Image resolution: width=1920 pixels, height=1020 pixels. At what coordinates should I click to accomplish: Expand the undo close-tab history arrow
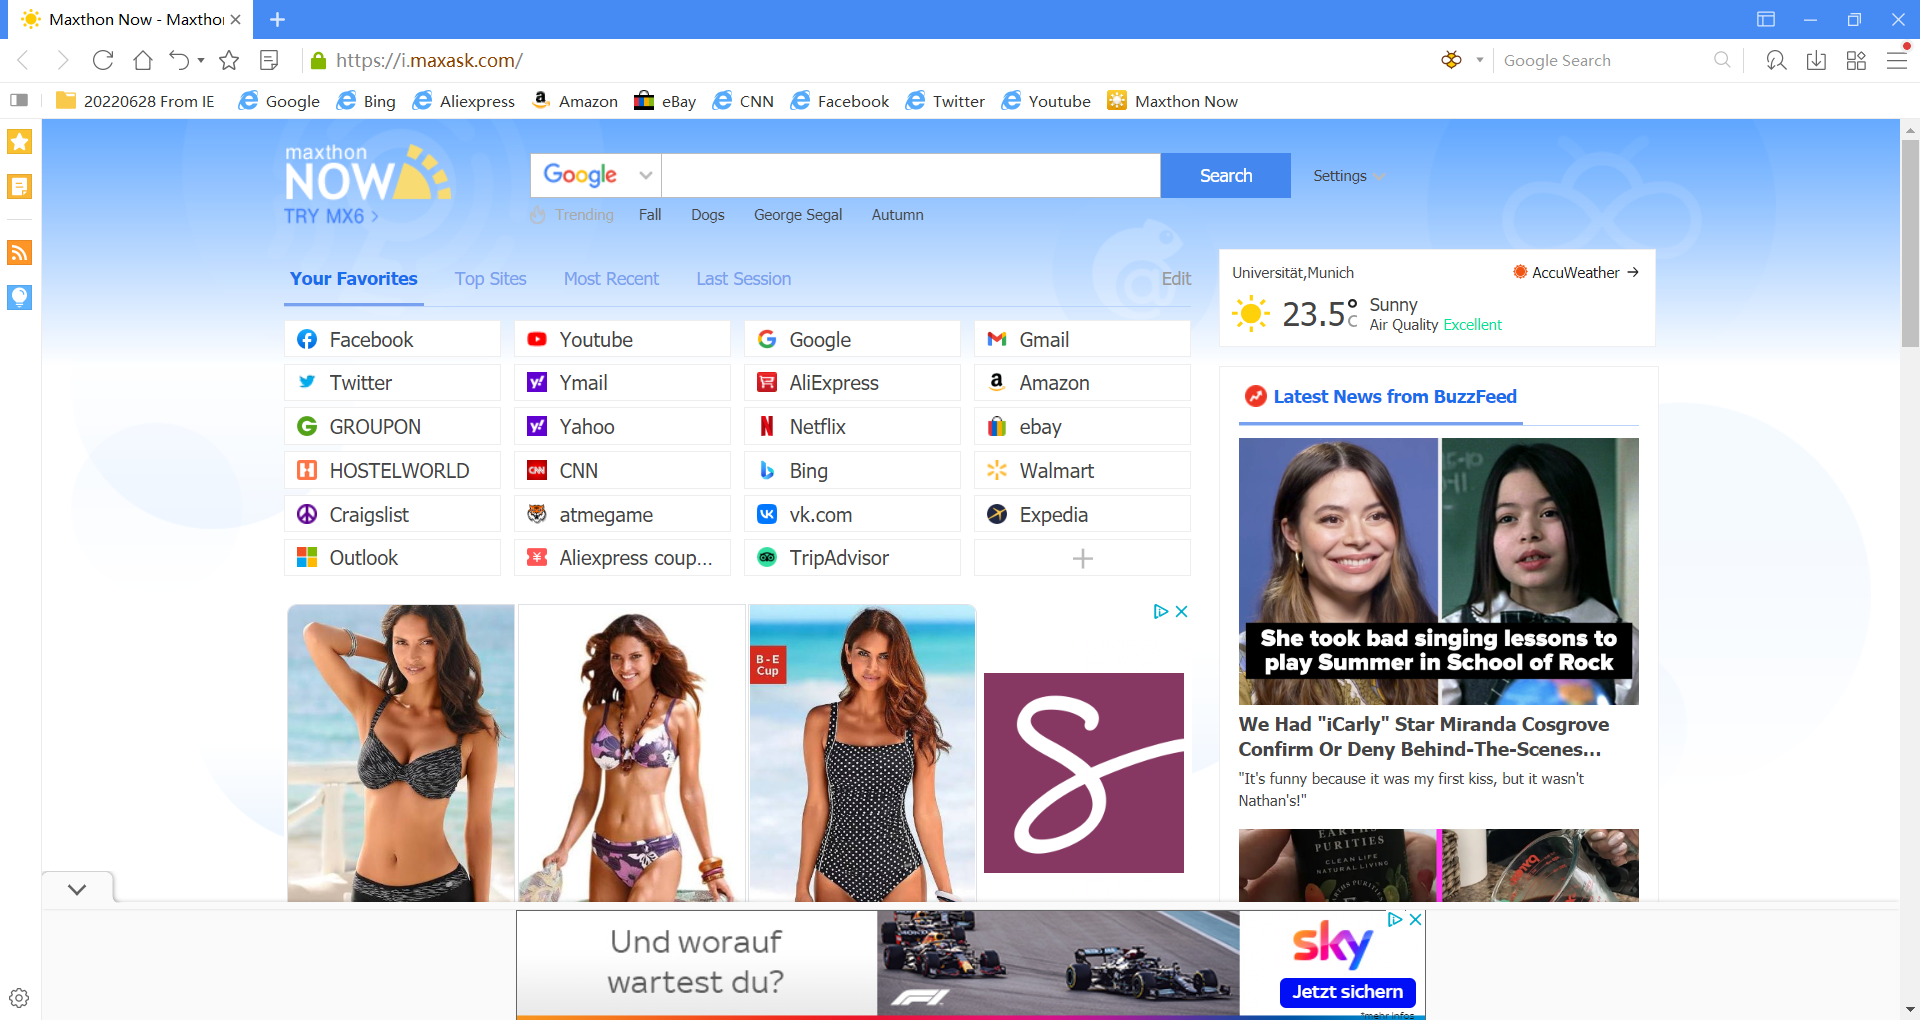click(x=201, y=61)
